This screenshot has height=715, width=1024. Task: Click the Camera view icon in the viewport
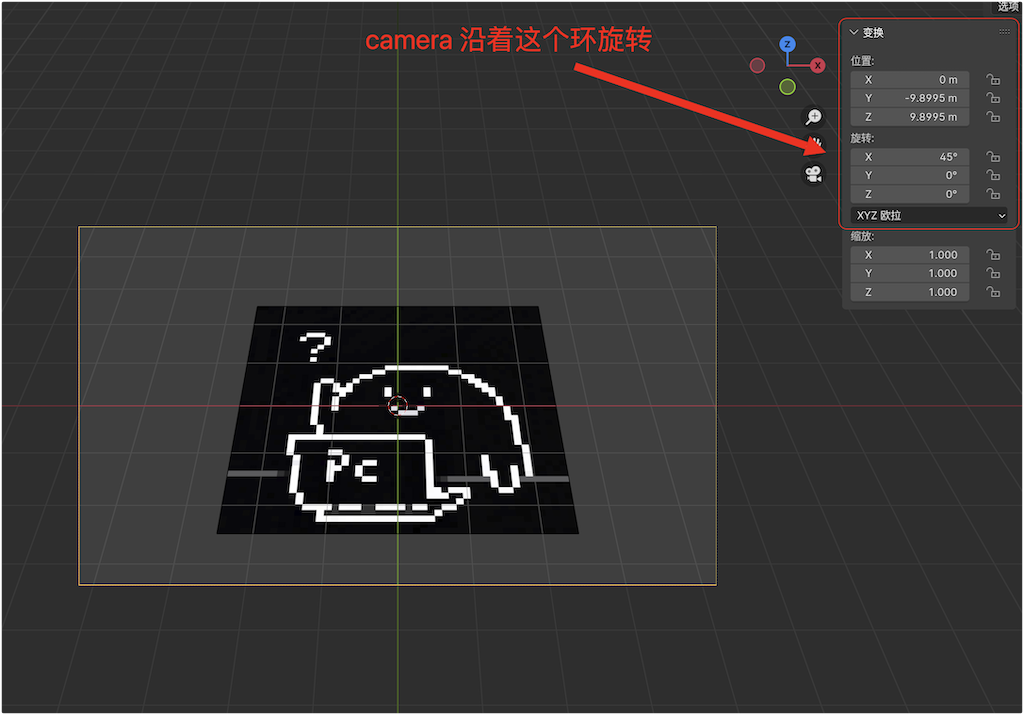point(813,173)
